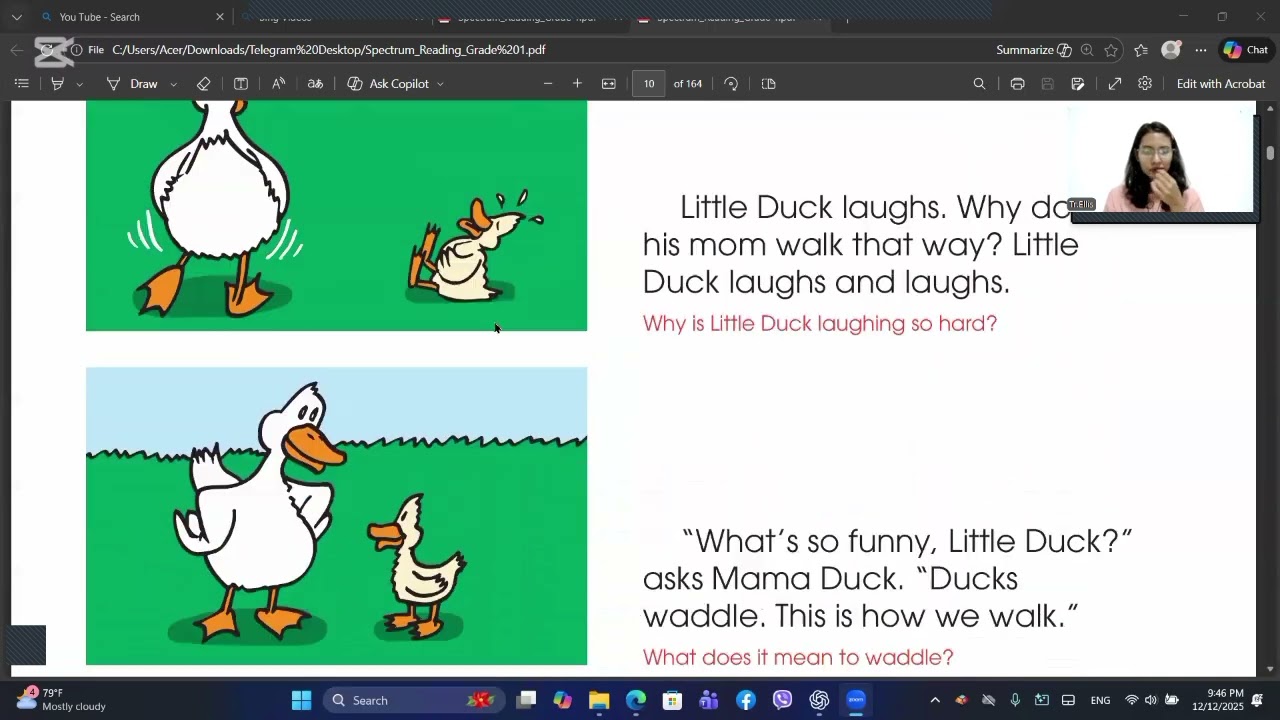The width and height of the screenshot is (1280, 720).
Task: Open ChatGPT from the taskbar
Action: (x=819, y=700)
